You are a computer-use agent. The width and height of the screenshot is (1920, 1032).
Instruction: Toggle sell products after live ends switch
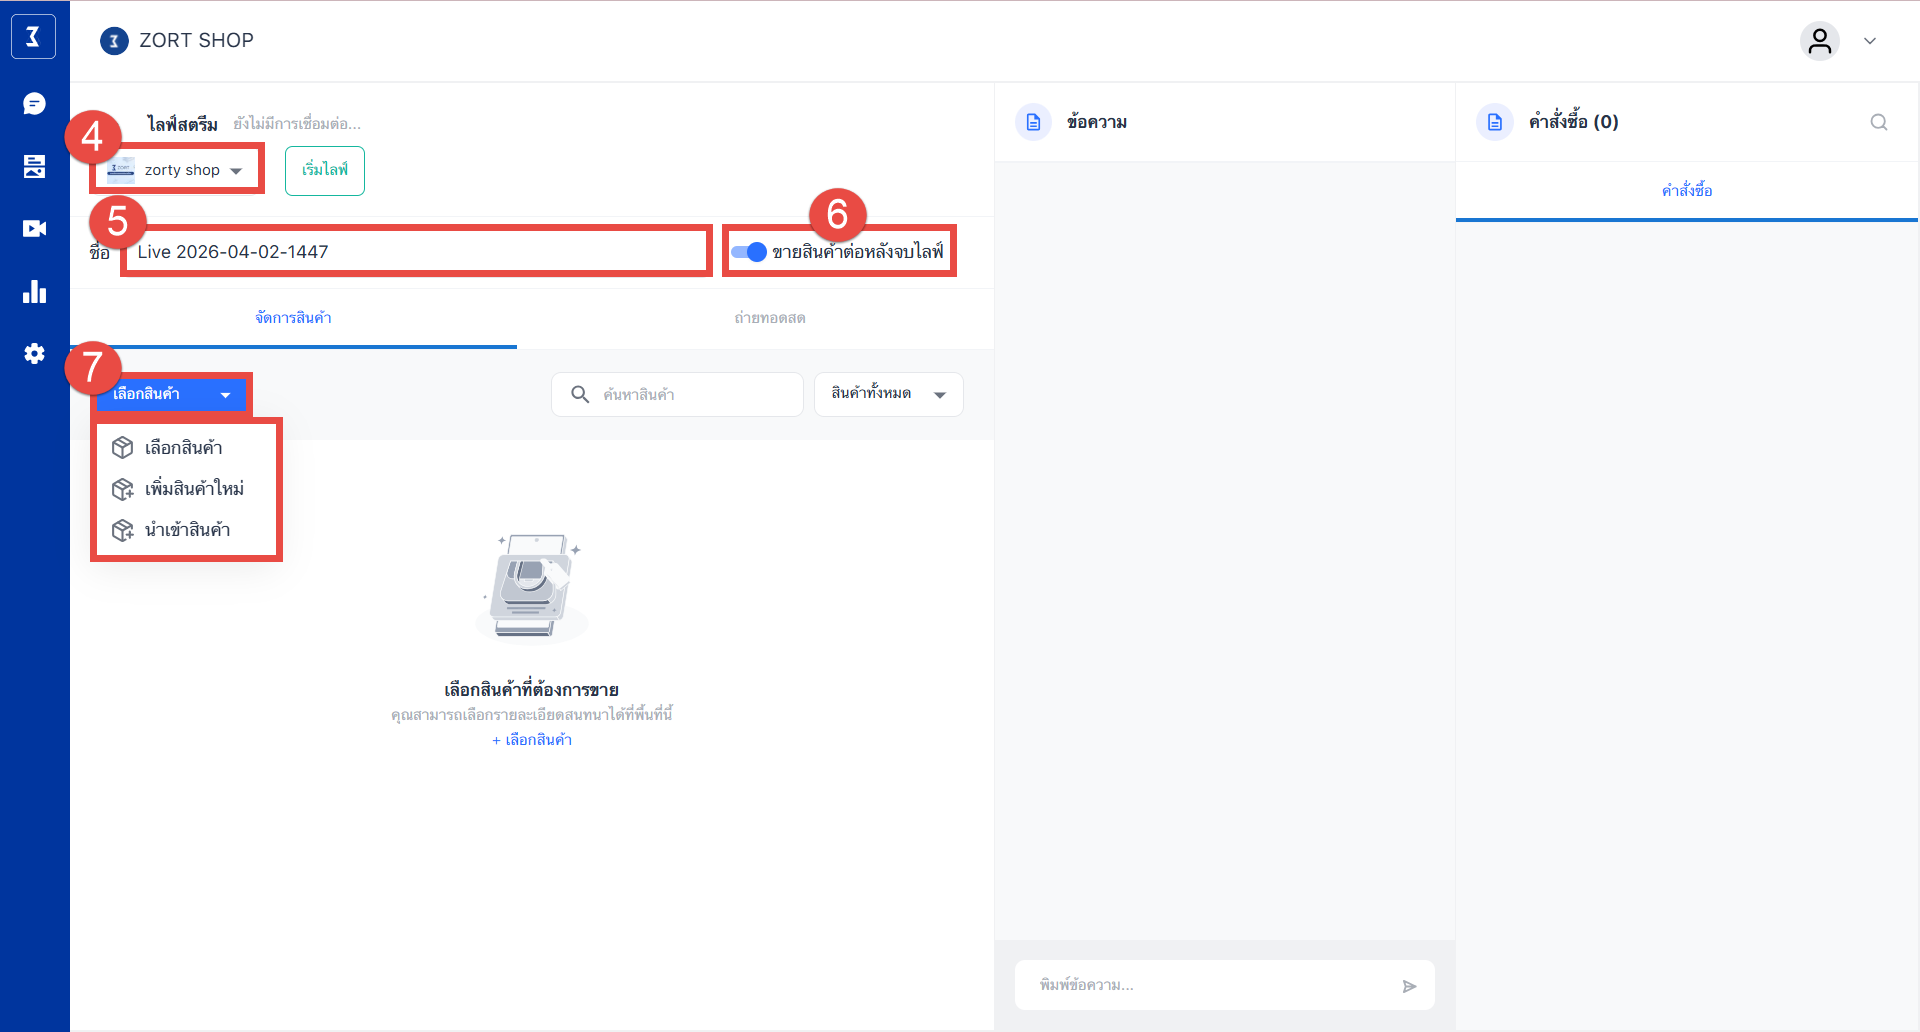click(x=749, y=252)
